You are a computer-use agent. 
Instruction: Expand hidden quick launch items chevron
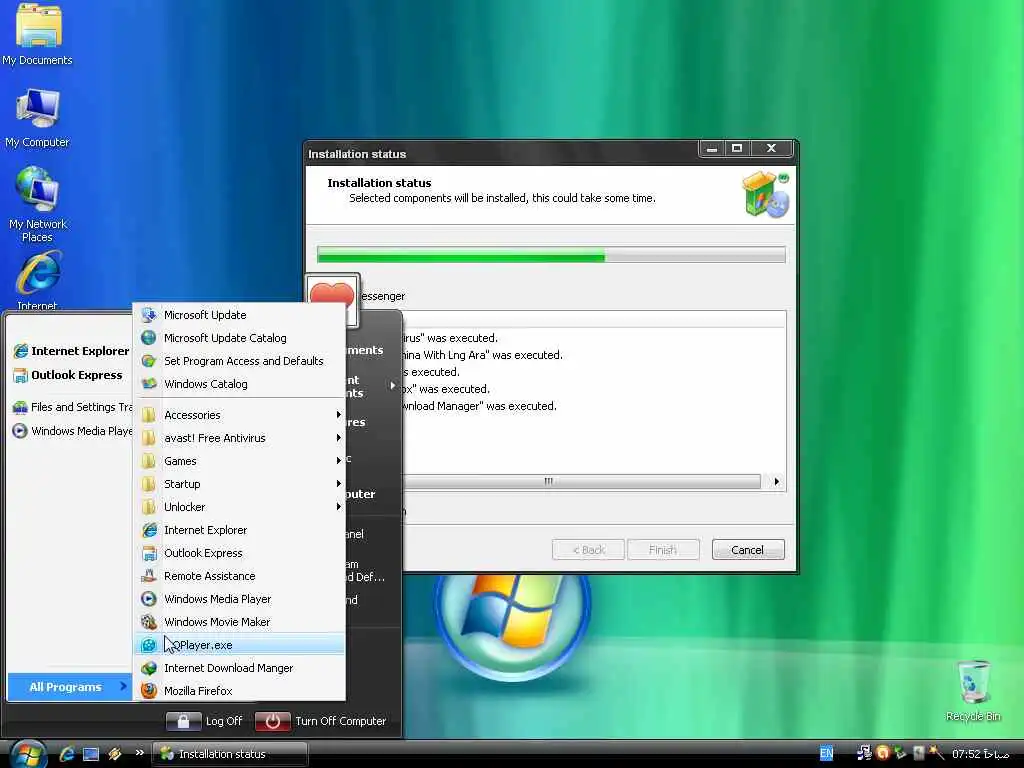139,752
